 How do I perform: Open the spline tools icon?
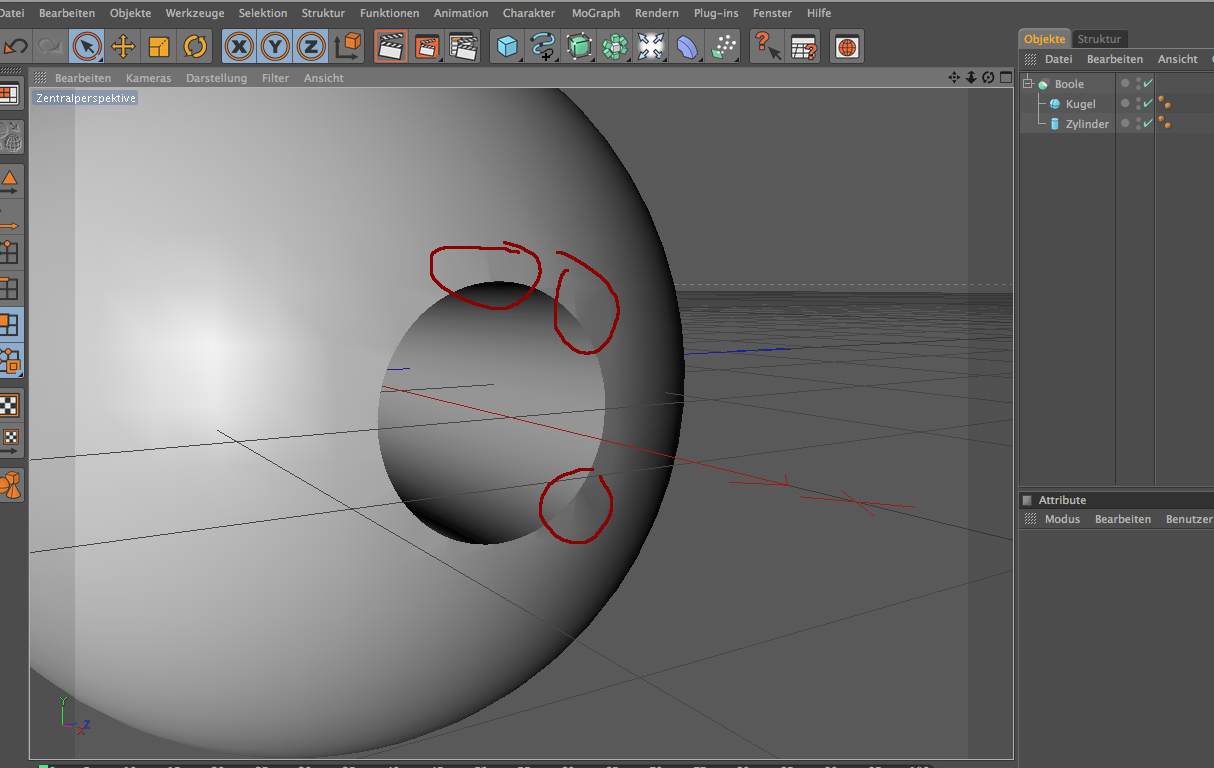(x=544, y=46)
